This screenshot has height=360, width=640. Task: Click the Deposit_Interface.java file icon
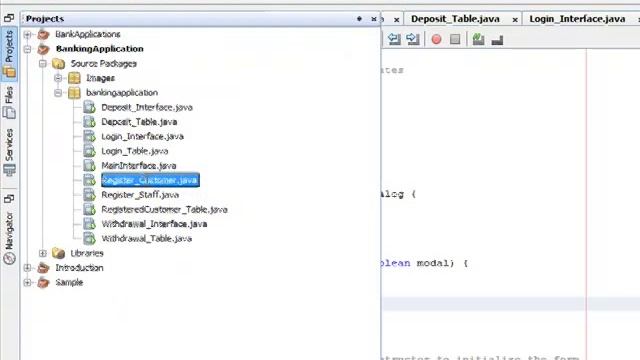tap(89, 107)
